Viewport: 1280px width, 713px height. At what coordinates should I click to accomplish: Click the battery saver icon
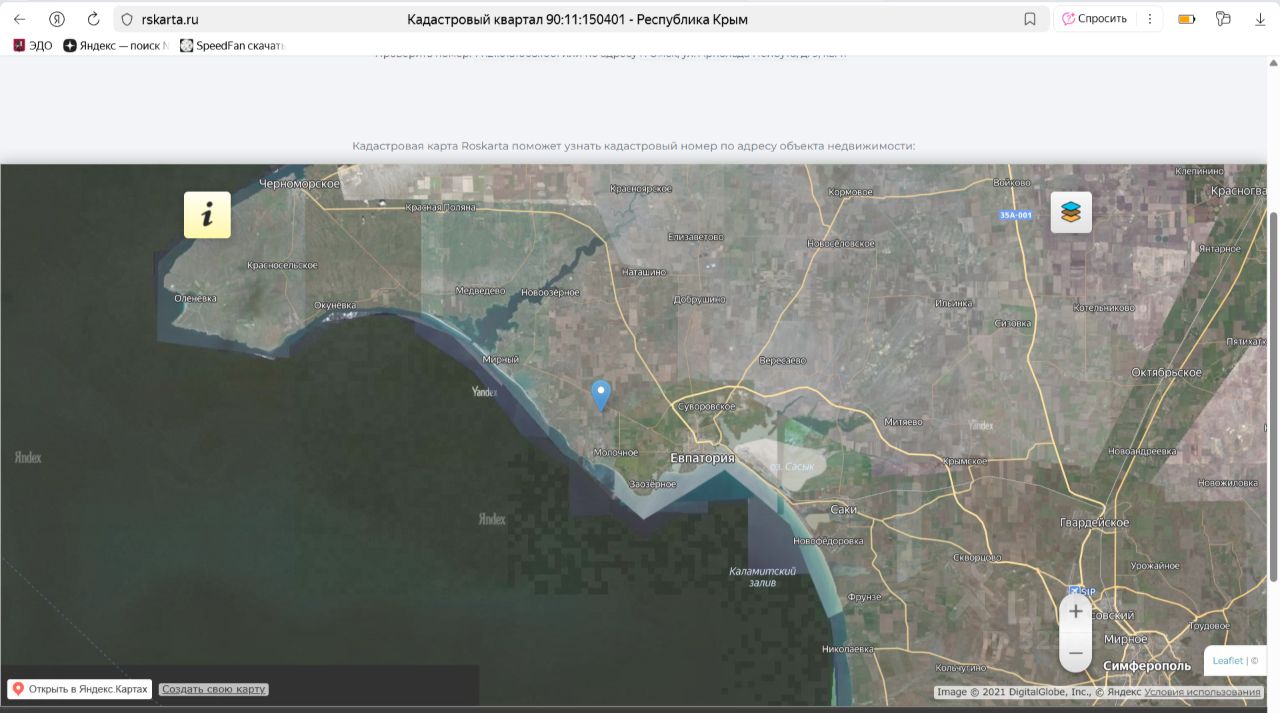[1187, 19]
